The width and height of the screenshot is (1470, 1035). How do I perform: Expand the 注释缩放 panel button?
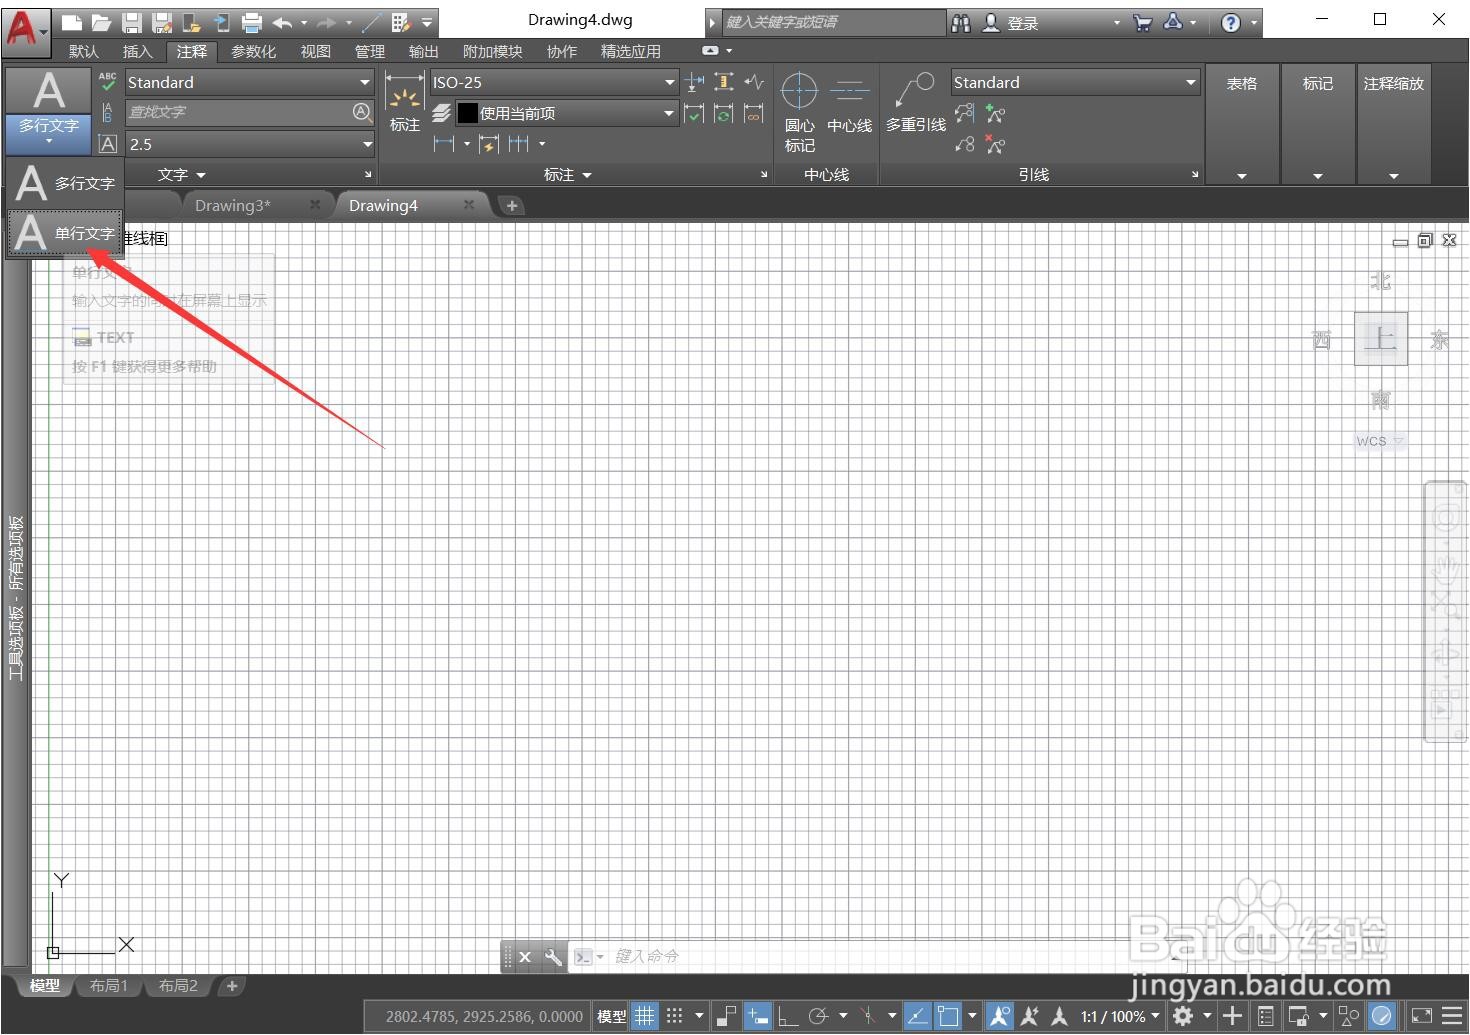pos(1394,124)
